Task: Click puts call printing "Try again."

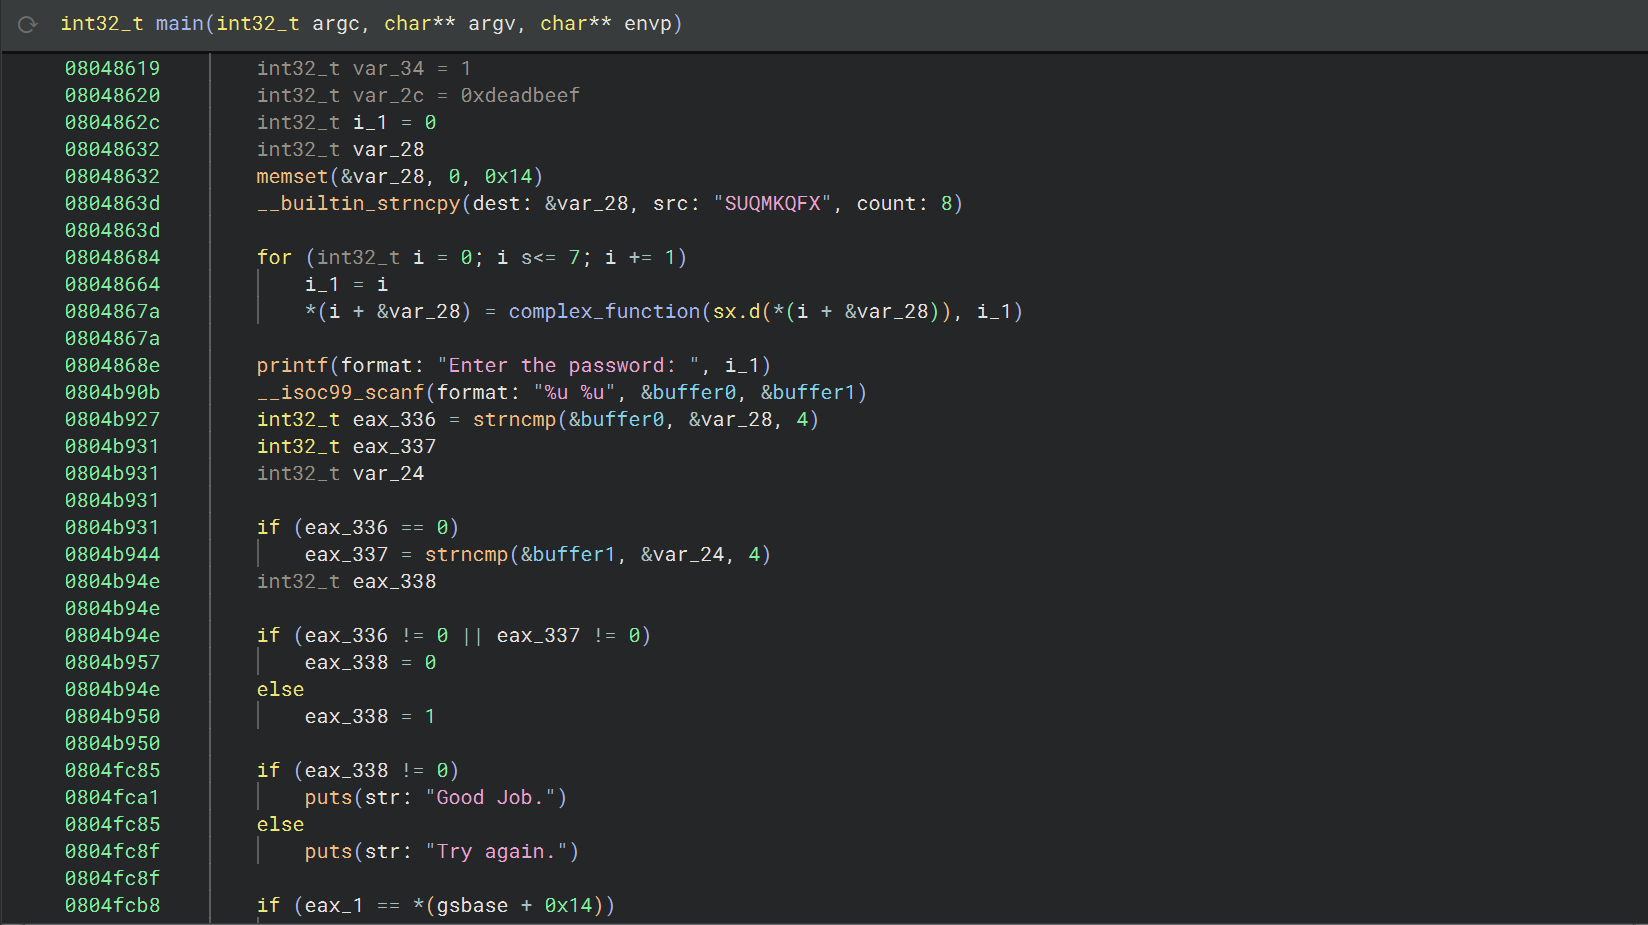Action: click(x=328, y=851)
